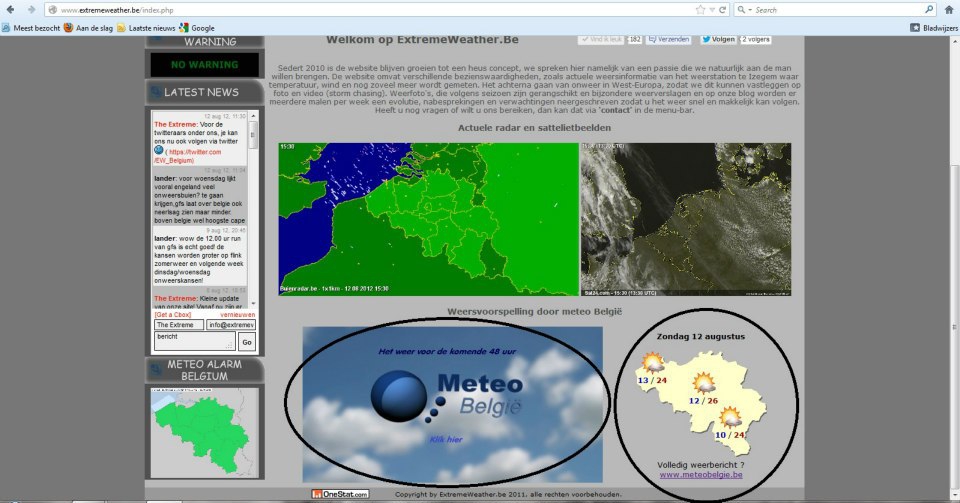Click the LATEST NEWS panel header
The image size is (960, 503).
click(x=204, y=92)
